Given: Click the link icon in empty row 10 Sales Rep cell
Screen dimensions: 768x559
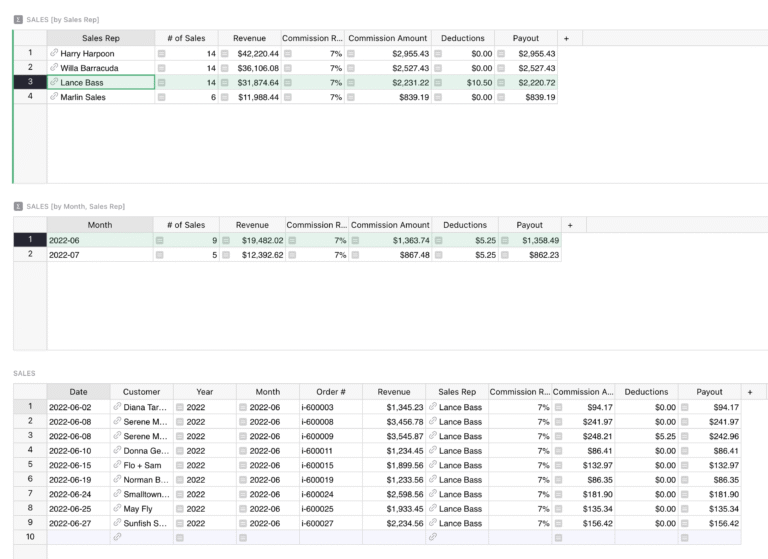Looking at the screenshot, I should click(x=432, y=537).
